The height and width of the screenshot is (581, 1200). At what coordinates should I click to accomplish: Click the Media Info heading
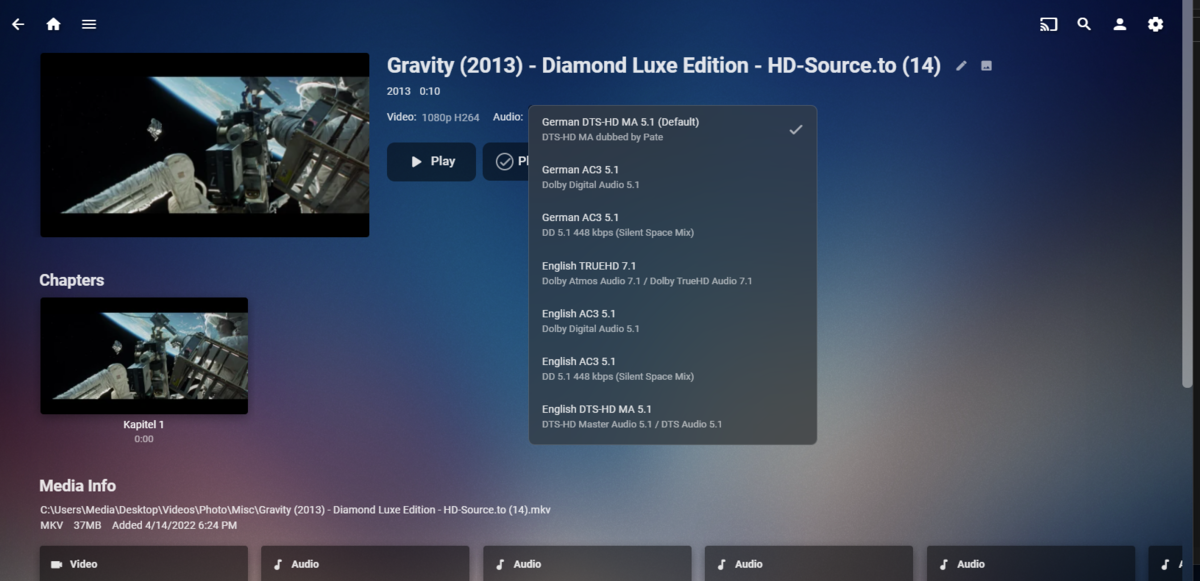78,486
